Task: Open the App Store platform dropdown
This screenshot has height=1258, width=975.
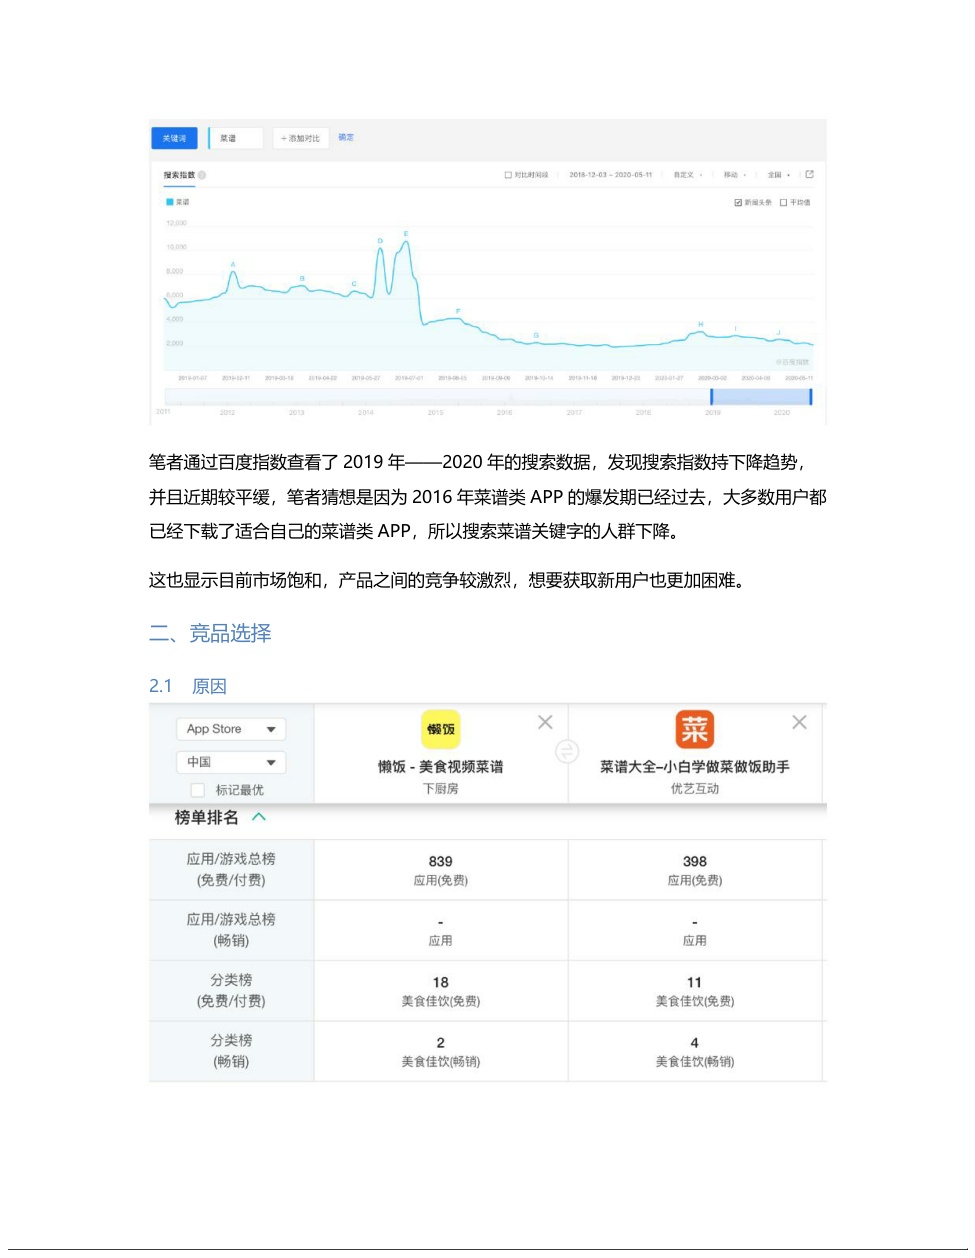Action: click(231, 729)
